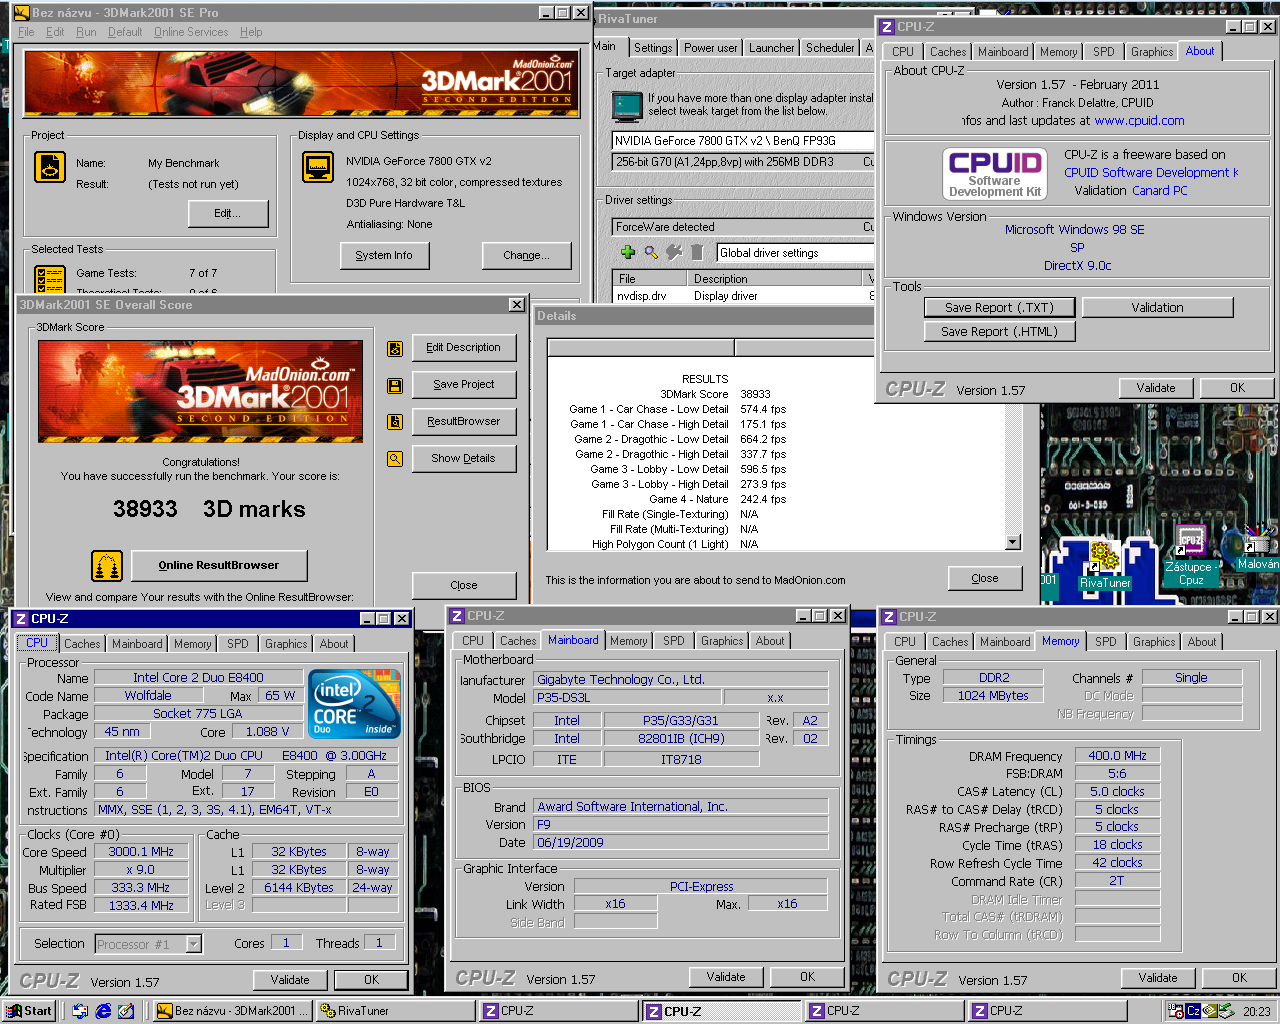Image resolution: width=1280 pixels, height=1024 pixels.
Task: Open the Global driver settings combo box
Action: coord(795,253)
